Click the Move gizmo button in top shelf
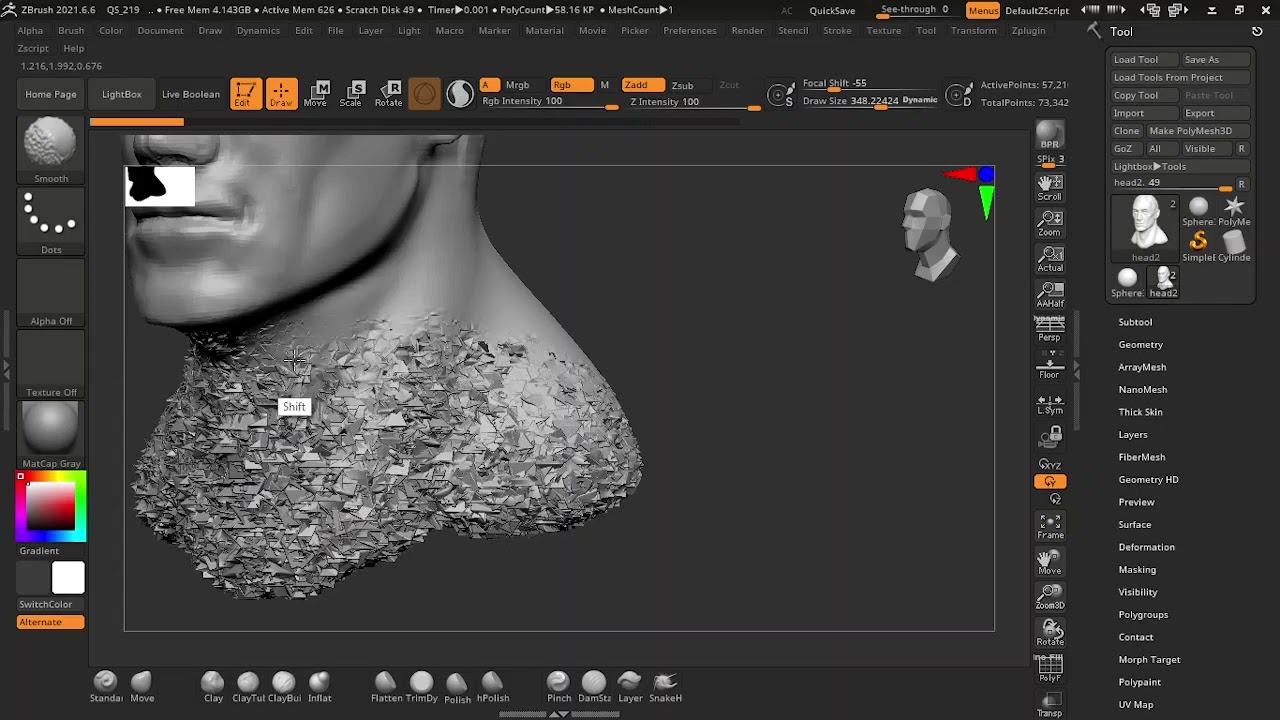 point(315,93)
